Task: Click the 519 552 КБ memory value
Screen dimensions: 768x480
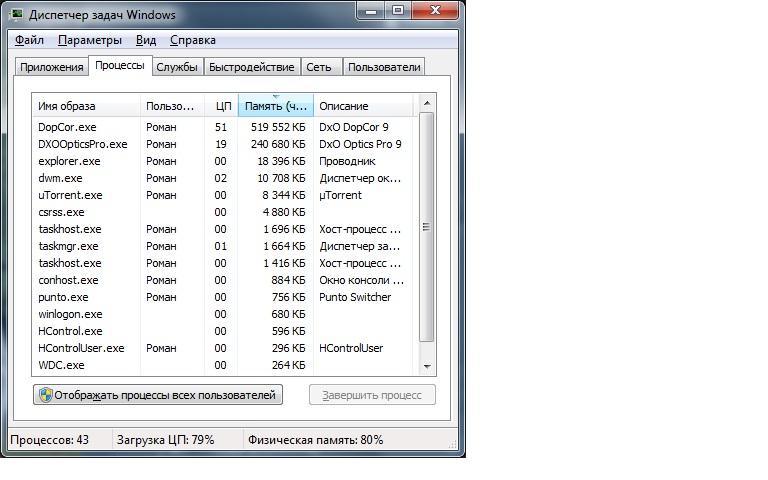Action: click(x=278, y=127)
